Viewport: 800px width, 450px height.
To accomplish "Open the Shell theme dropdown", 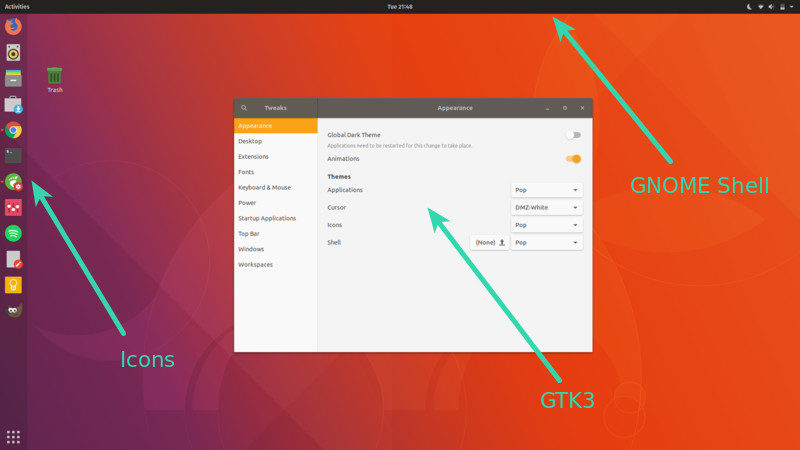I will pos(546,243).
